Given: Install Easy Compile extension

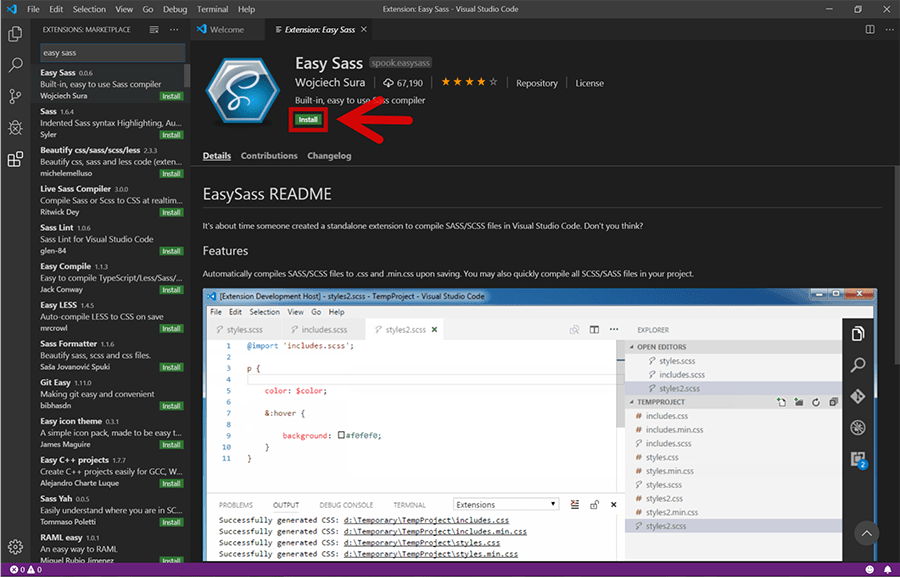Looking at the screenshot, I should 171,290.
